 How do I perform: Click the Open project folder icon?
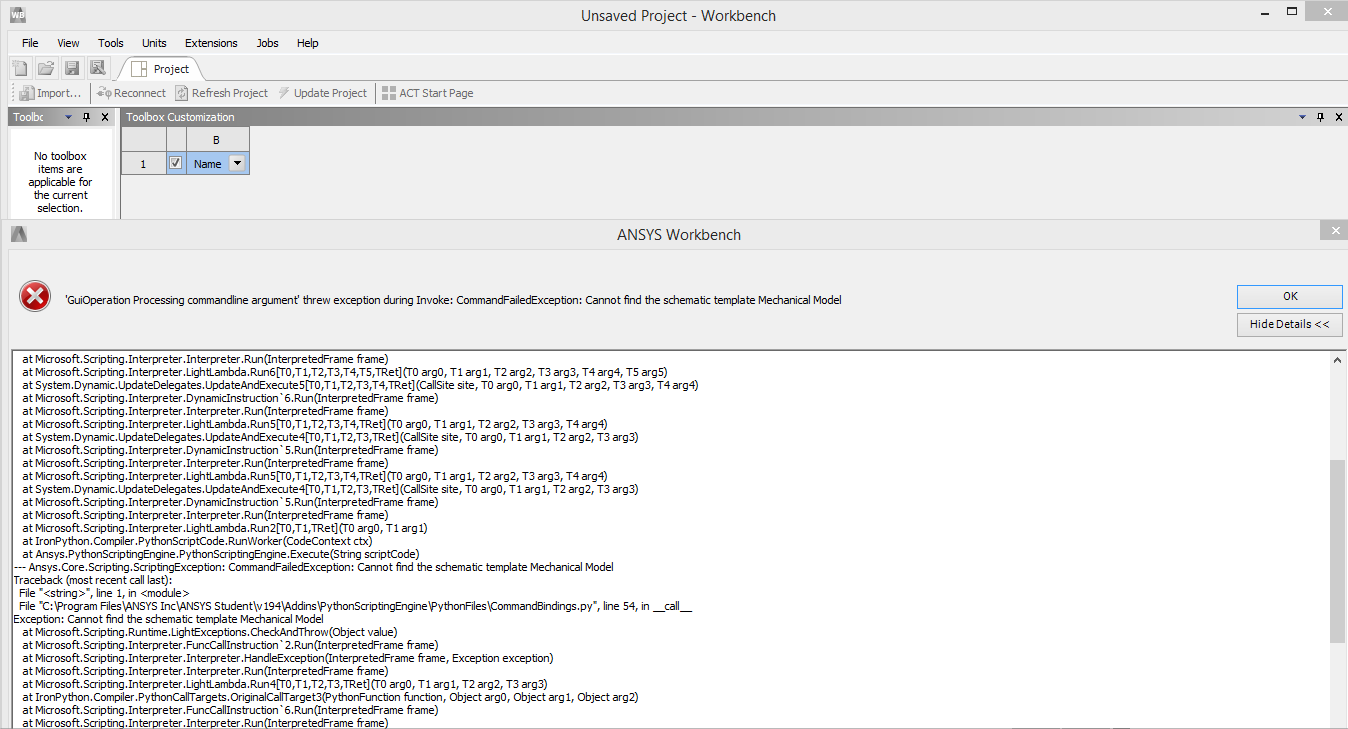click(x=46, y=68)
